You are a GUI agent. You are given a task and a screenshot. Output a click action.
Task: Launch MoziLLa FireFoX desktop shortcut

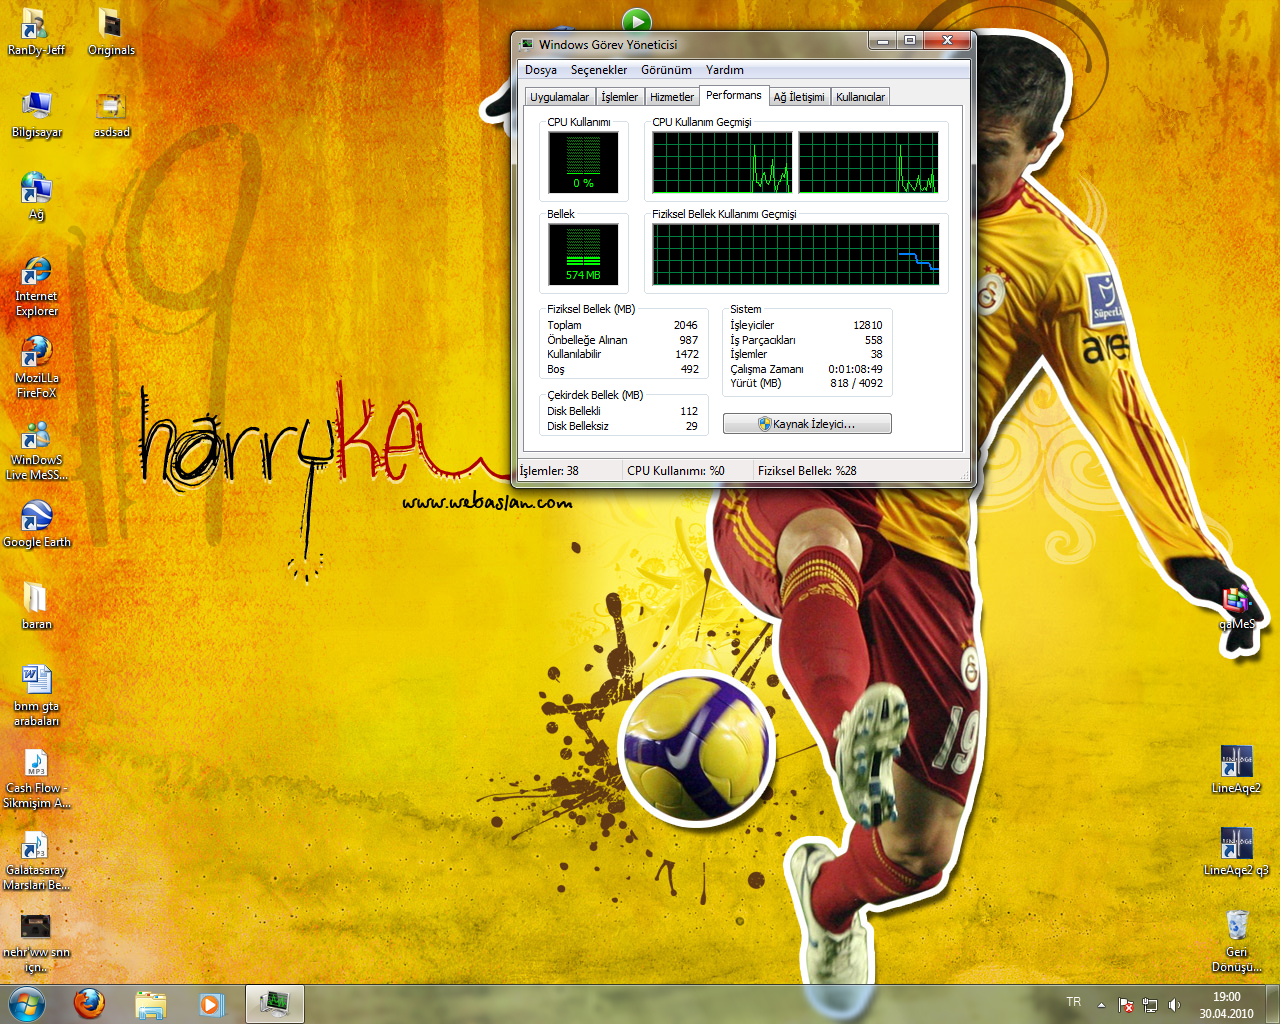coord(36,369)
